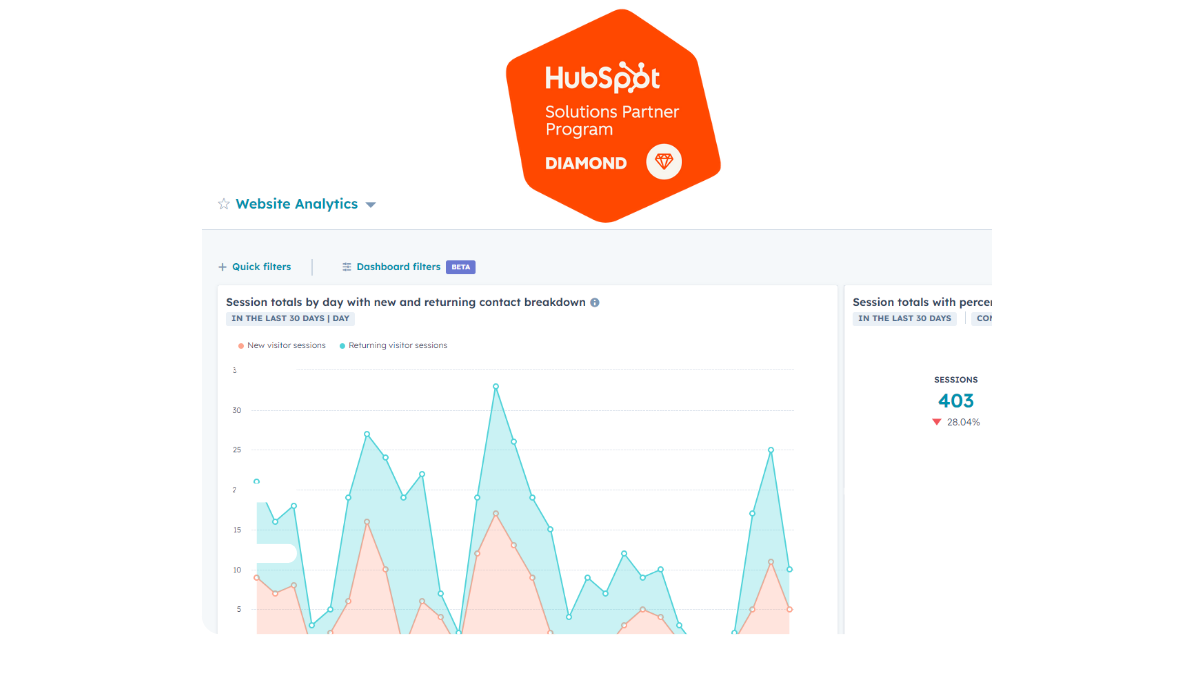
Task: Open the 'In the last 30 days | Day' tag
Action: (x=290, y=319)
